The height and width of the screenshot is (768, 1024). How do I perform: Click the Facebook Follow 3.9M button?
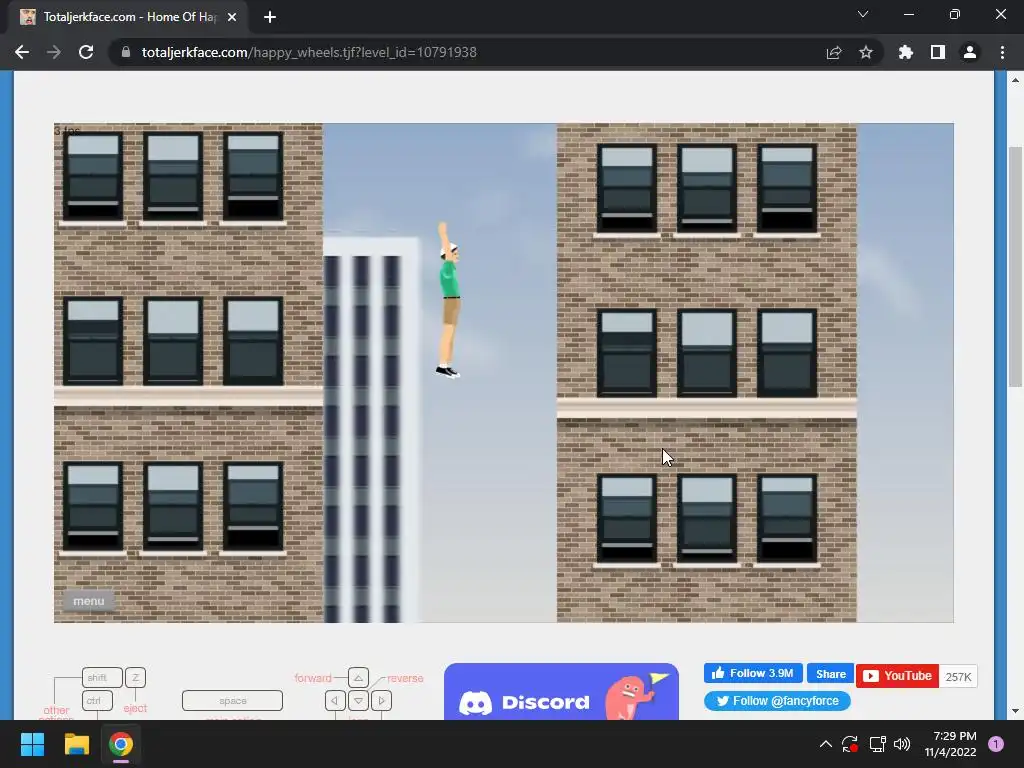(753, 673)
